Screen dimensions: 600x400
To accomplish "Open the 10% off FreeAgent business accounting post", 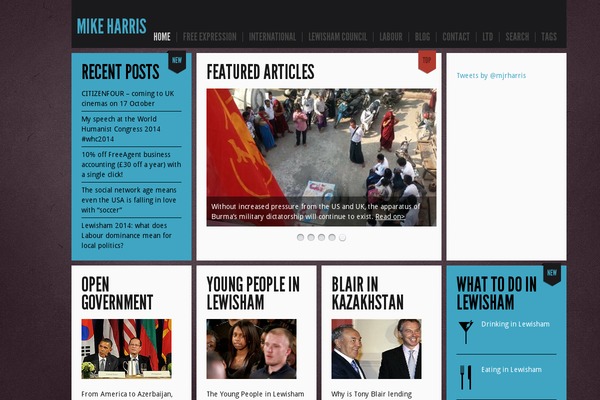I will (x=131, y=164).
